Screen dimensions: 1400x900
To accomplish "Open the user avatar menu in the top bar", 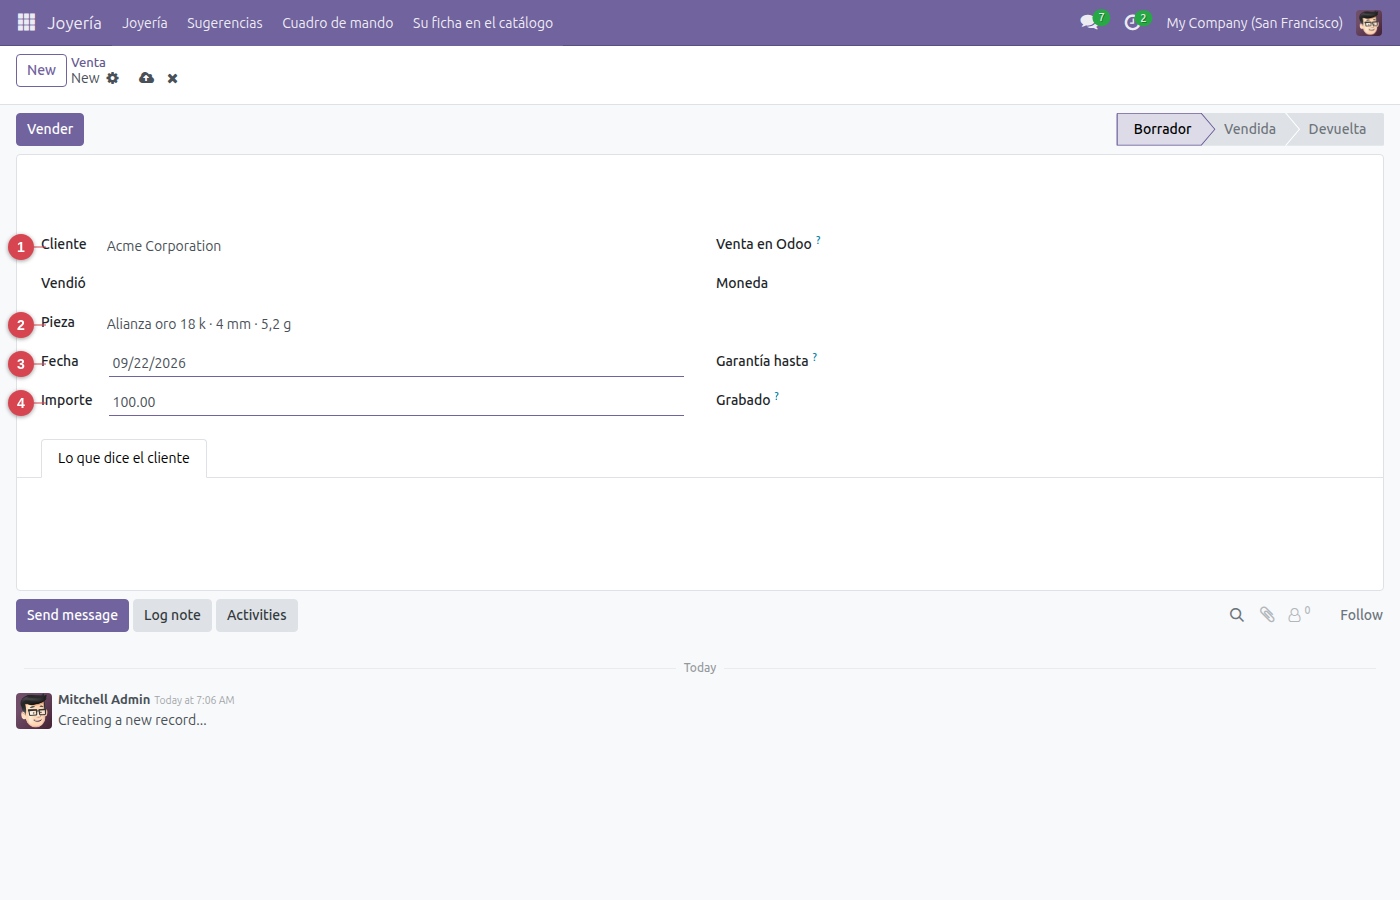I will (1369, 22).
